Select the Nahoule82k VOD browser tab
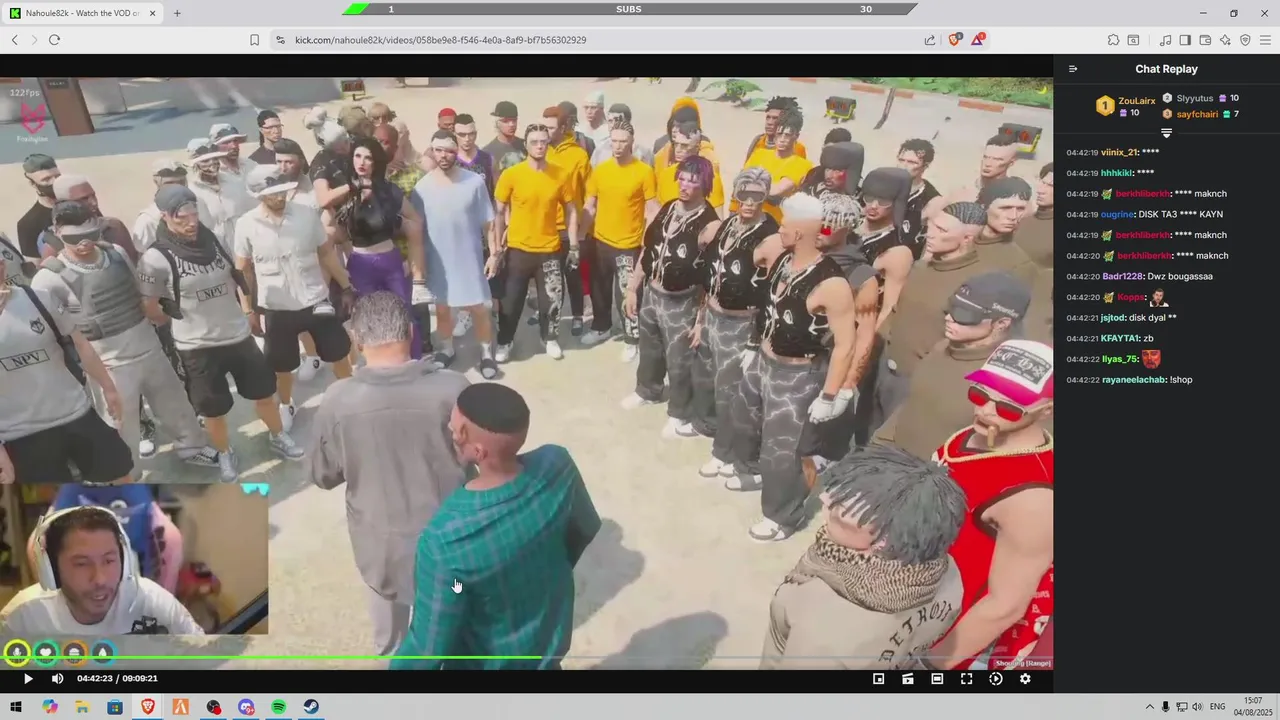1280x720 pixels. pos(82,13)
